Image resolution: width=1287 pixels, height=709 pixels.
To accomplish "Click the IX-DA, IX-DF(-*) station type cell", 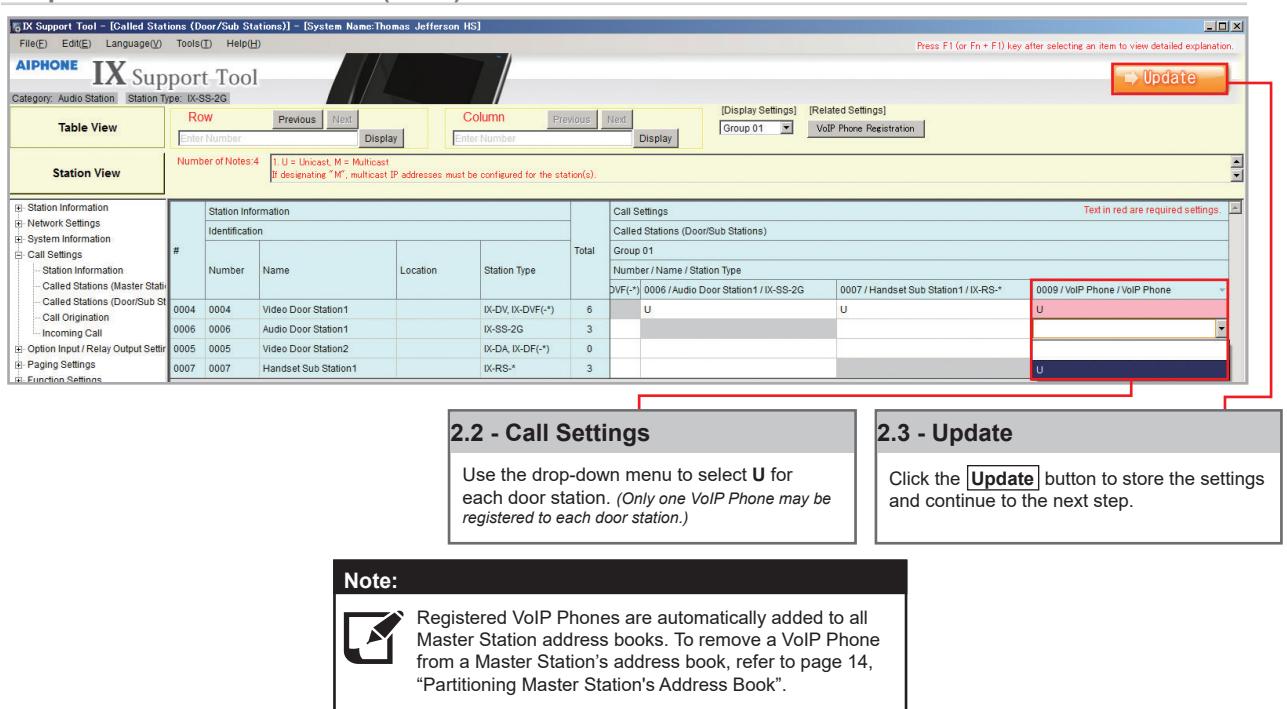I will point(523,348).
